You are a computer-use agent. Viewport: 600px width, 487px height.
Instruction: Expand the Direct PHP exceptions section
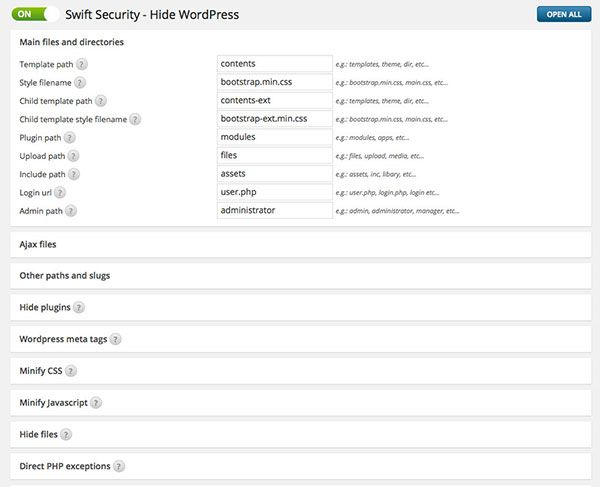click(x=65, y=466)
